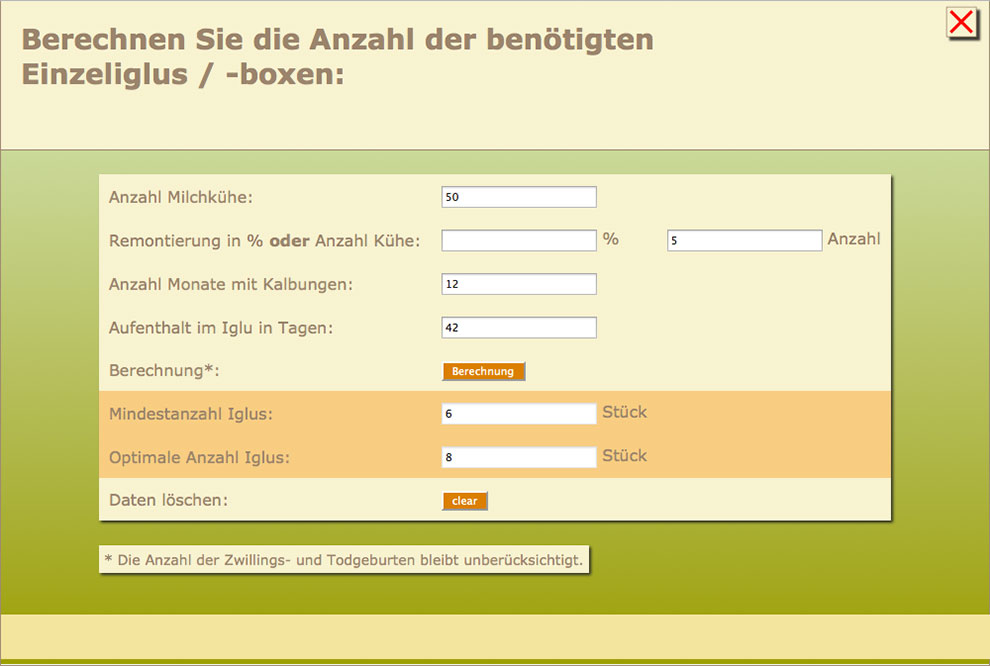The height and width of the screenshot is (666, 990).
Task: Close the calculator with the red X
Action: pos(961,23)
